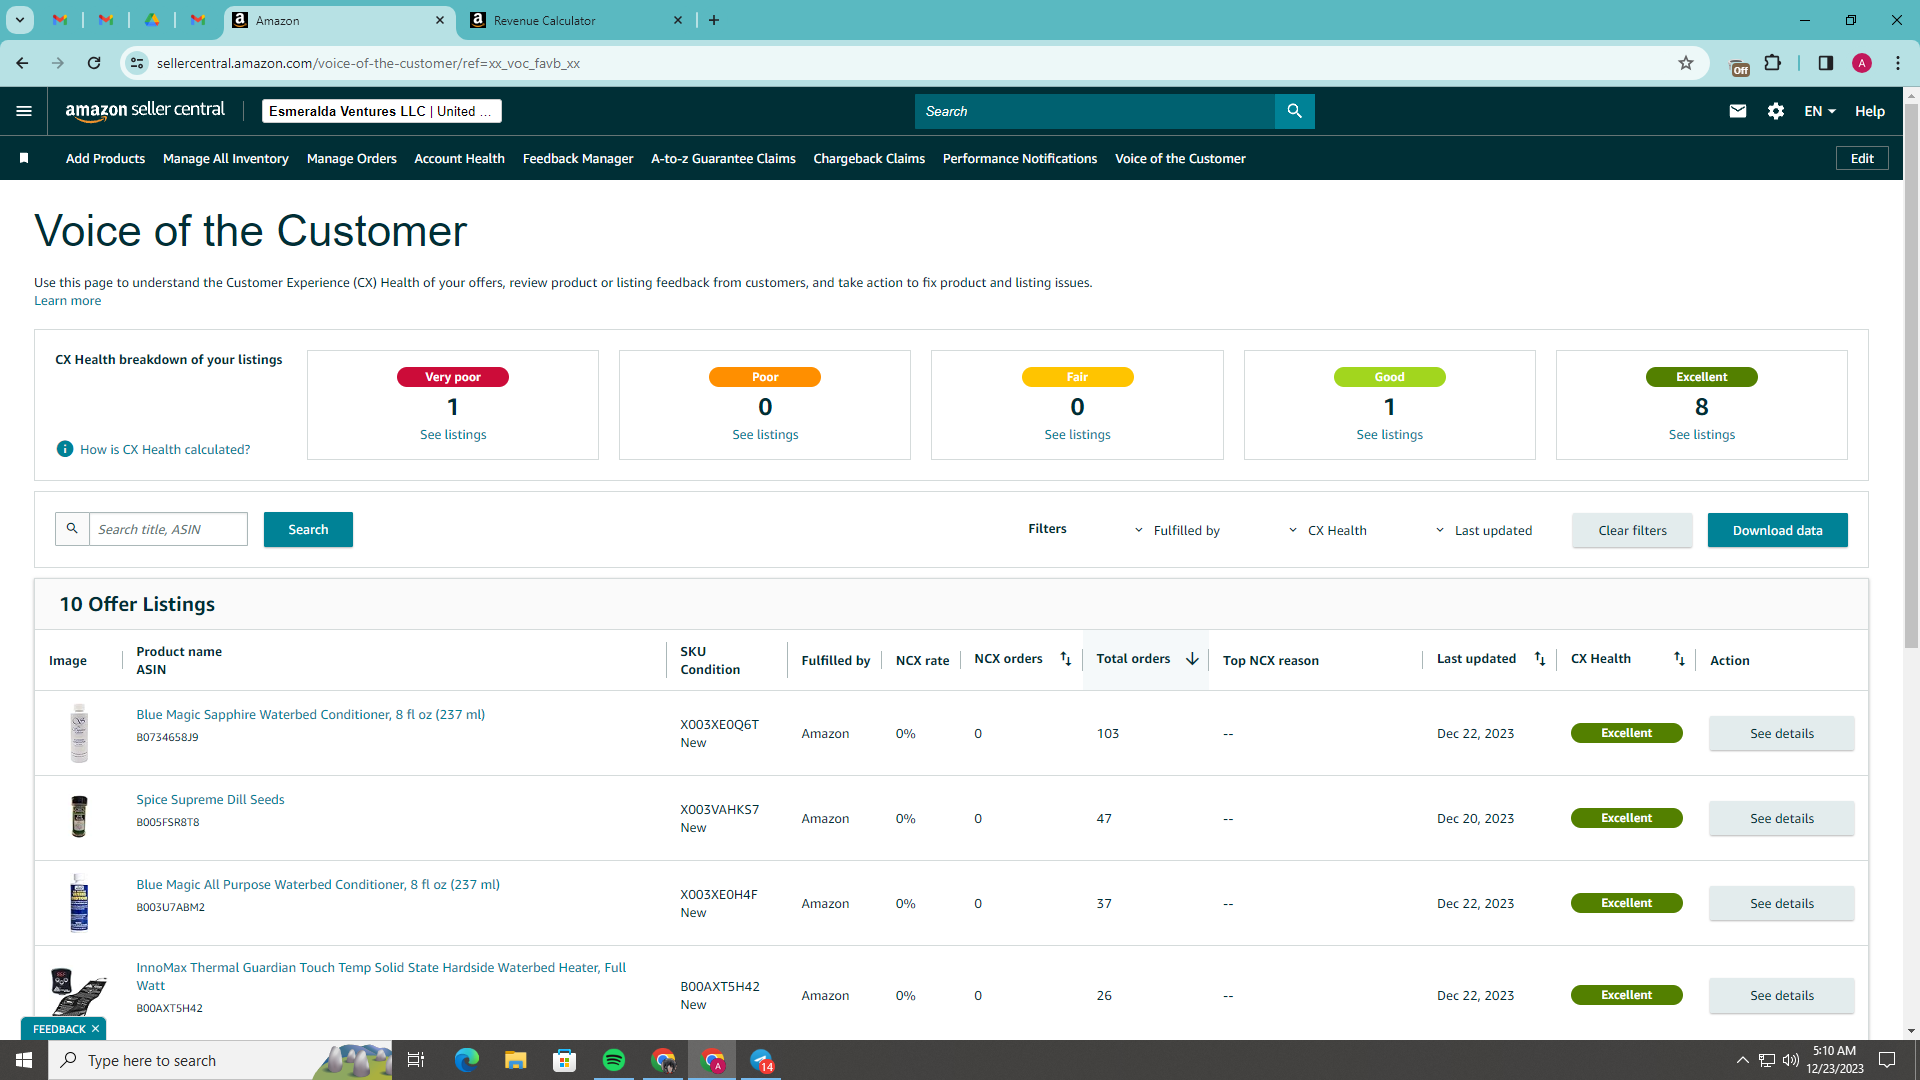1920x1080 pixels.
Task: Click Clear filters button
Action: (x=1632, y=530)
